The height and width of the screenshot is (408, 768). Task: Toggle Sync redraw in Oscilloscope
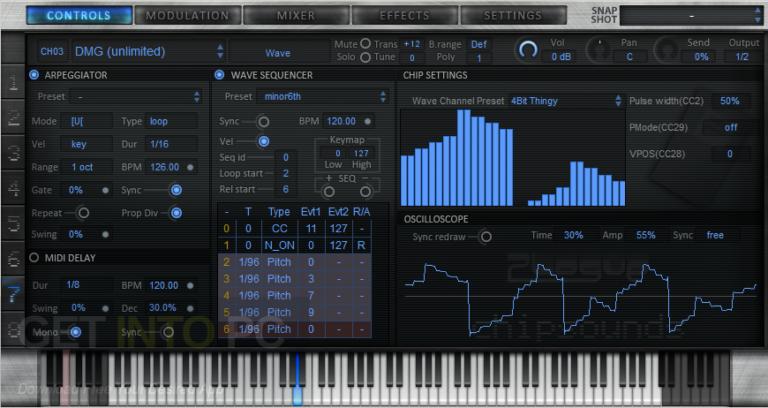(485, 237)
